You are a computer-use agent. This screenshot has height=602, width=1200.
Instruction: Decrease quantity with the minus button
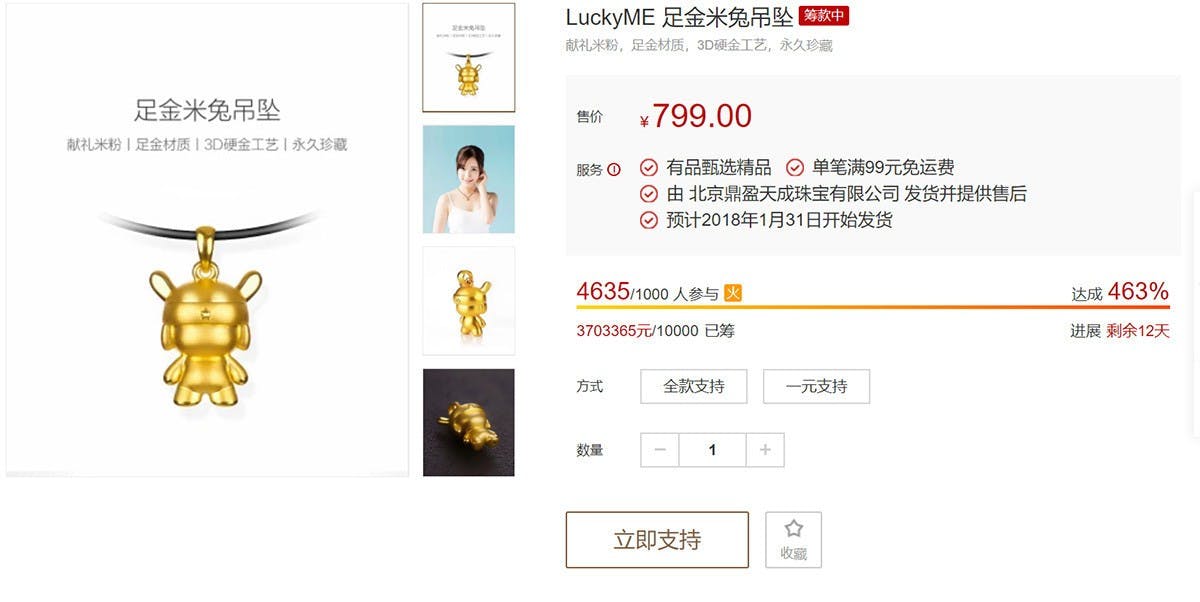[660, 450]
